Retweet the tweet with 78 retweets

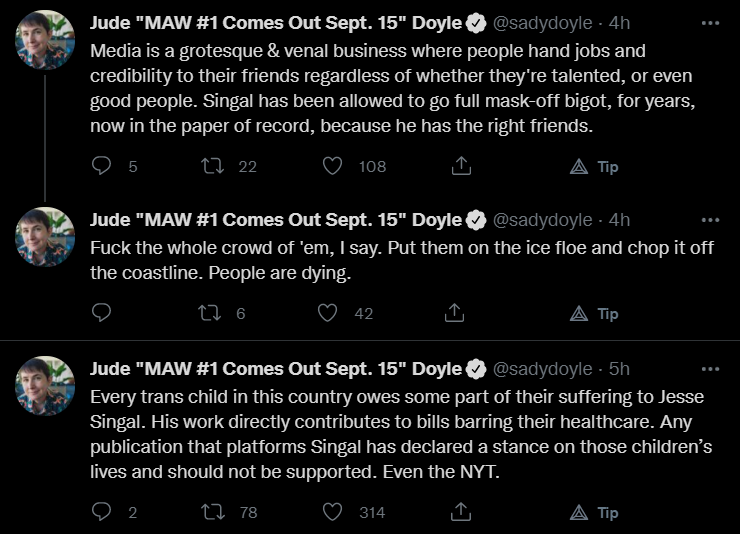click(212, 512)
